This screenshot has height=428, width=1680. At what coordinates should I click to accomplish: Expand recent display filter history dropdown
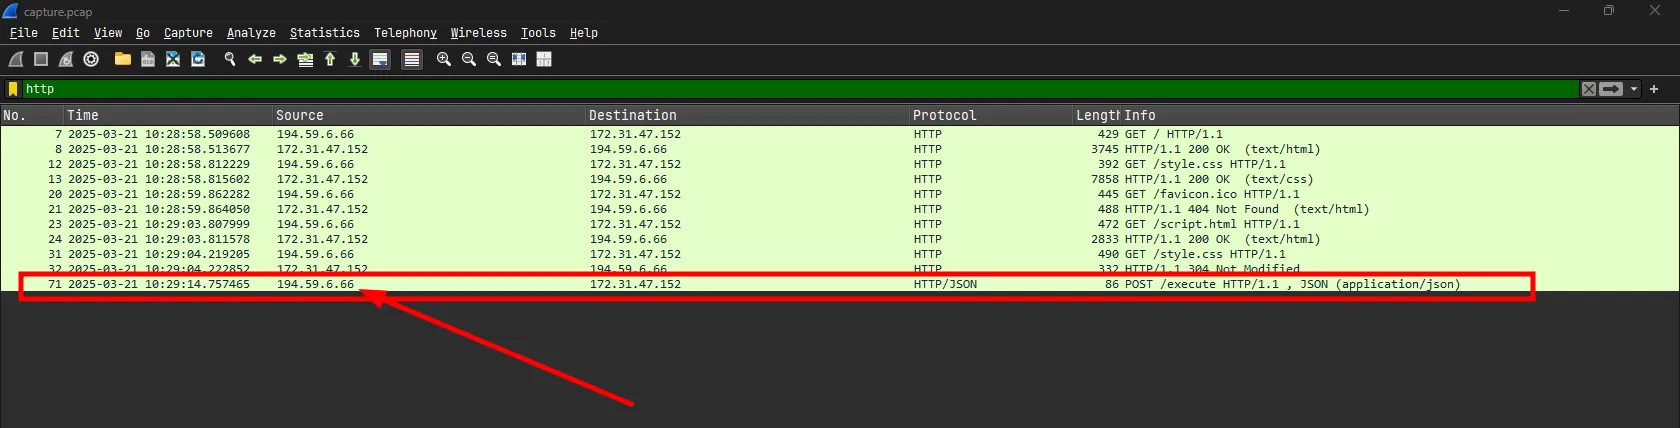pyautogui.click(x=1634, y=89)
